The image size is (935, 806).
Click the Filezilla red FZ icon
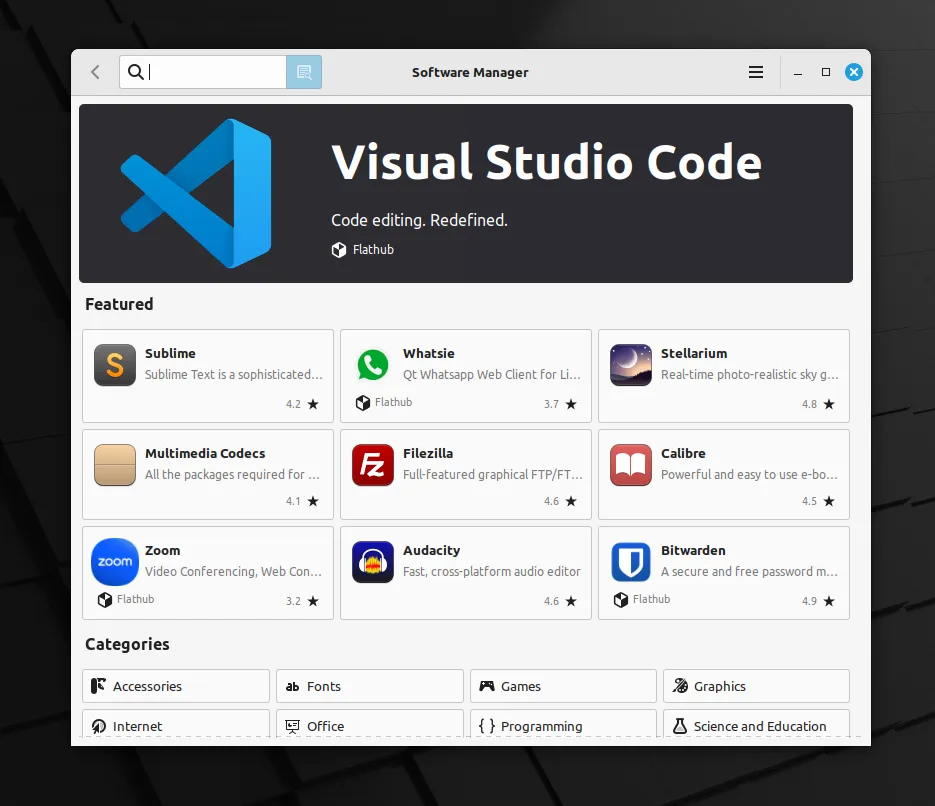(x=373, y=465)
